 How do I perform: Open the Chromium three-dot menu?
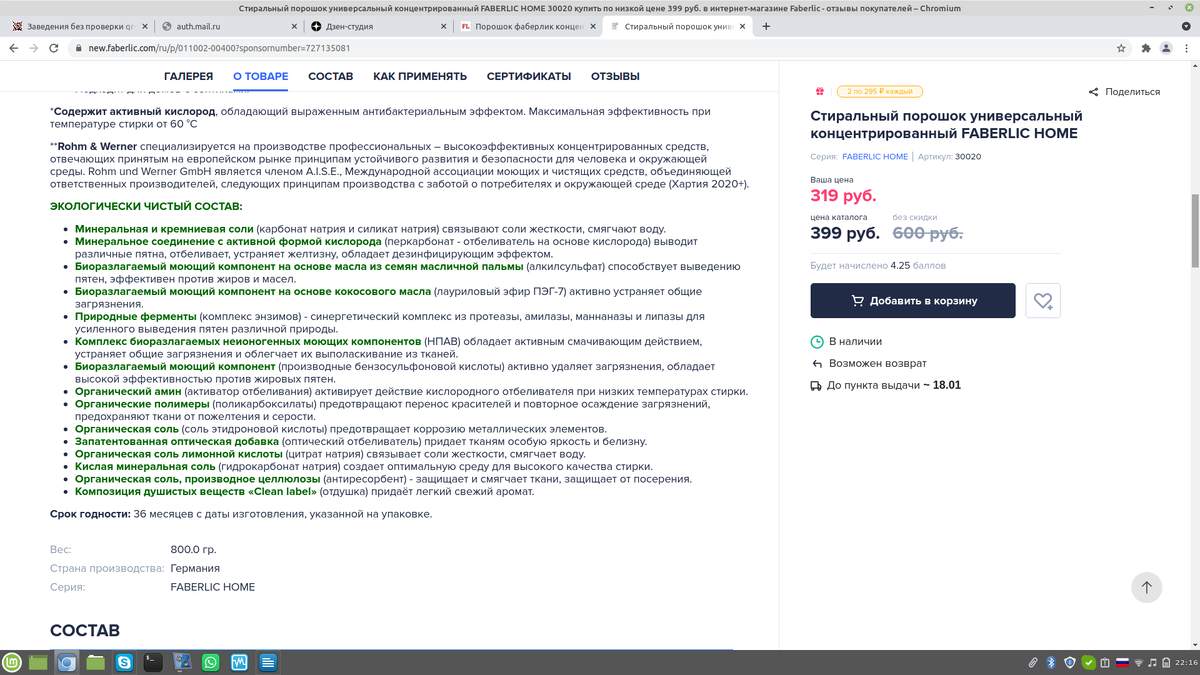1187,47
